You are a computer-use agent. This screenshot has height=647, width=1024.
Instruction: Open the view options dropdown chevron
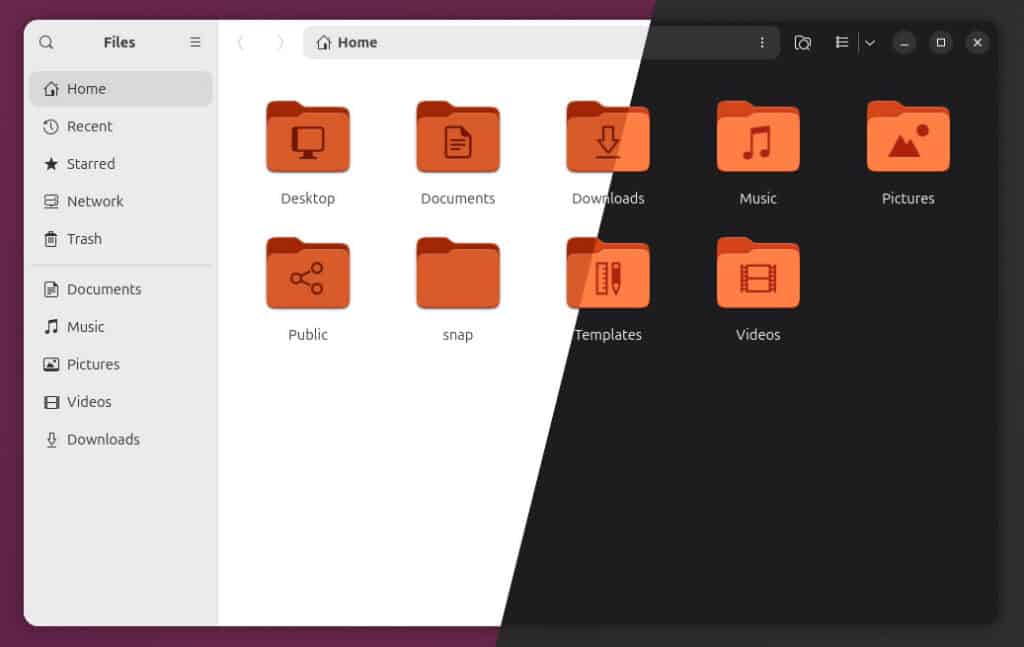click(x=869, y=42)
